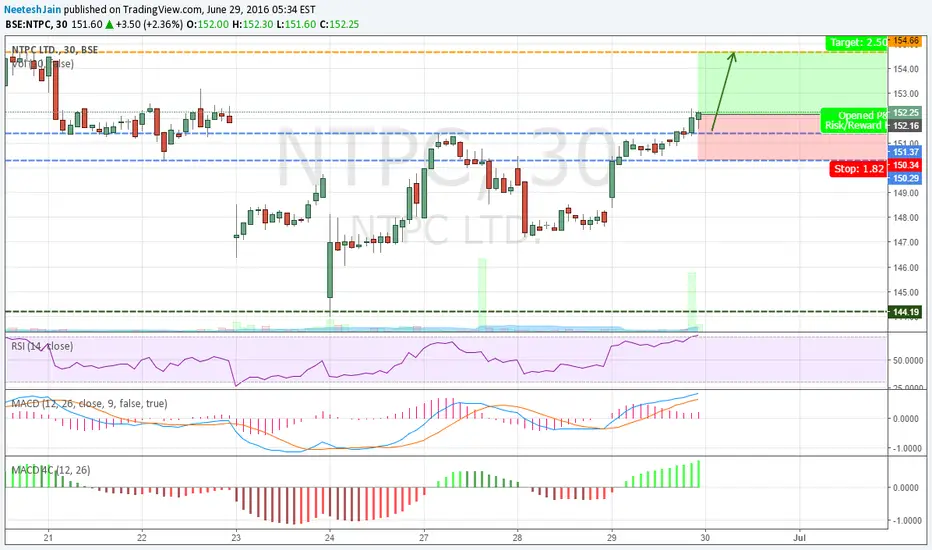This screenshot has height=550, width=932.
Task: Click the C:152.25 close value
Action: pyautogui.click(x=339, y=24)
